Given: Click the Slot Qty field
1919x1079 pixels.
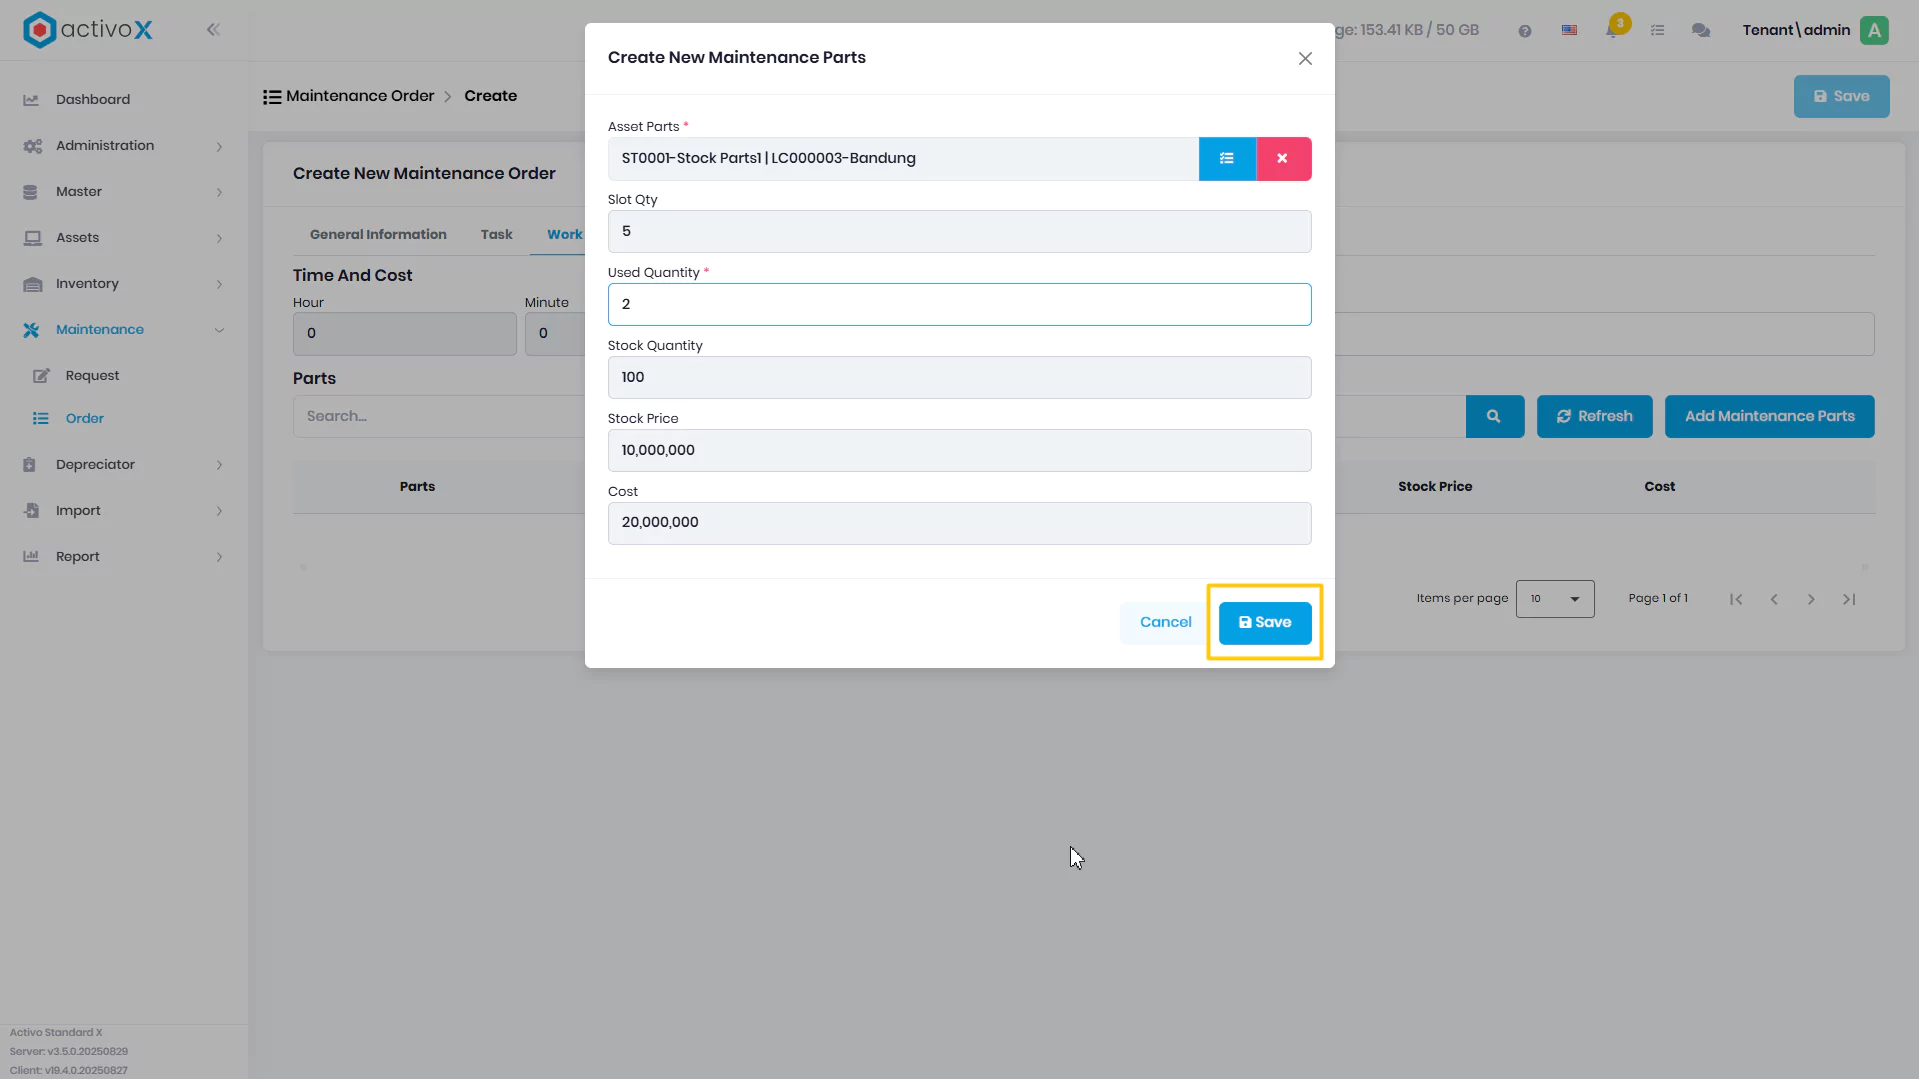Looking at the screenshot, I should point(959,232).
